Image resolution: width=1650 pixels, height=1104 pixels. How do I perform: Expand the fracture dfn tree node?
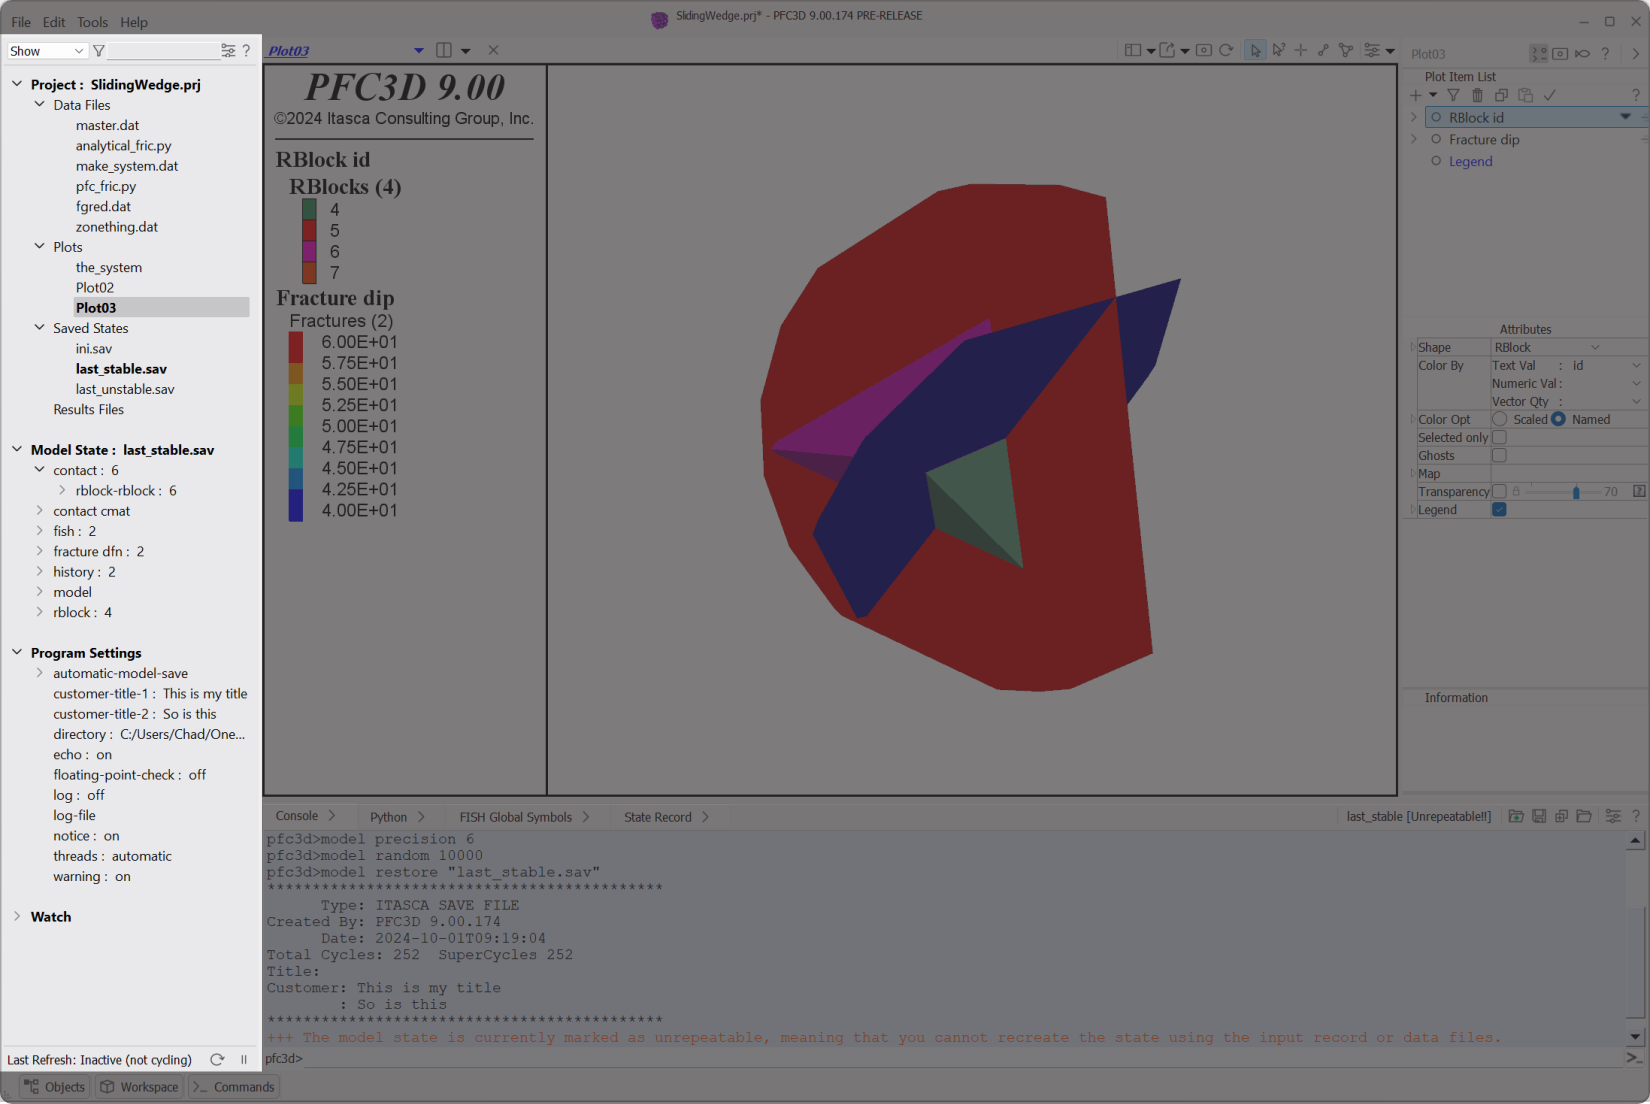(x=40, y=551)
